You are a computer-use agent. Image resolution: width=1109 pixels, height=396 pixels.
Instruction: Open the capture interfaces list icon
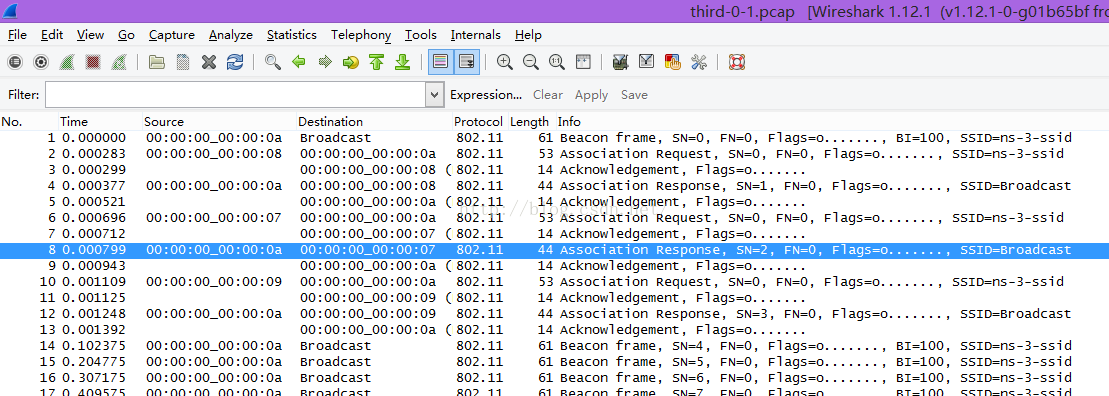coord(15,62)
